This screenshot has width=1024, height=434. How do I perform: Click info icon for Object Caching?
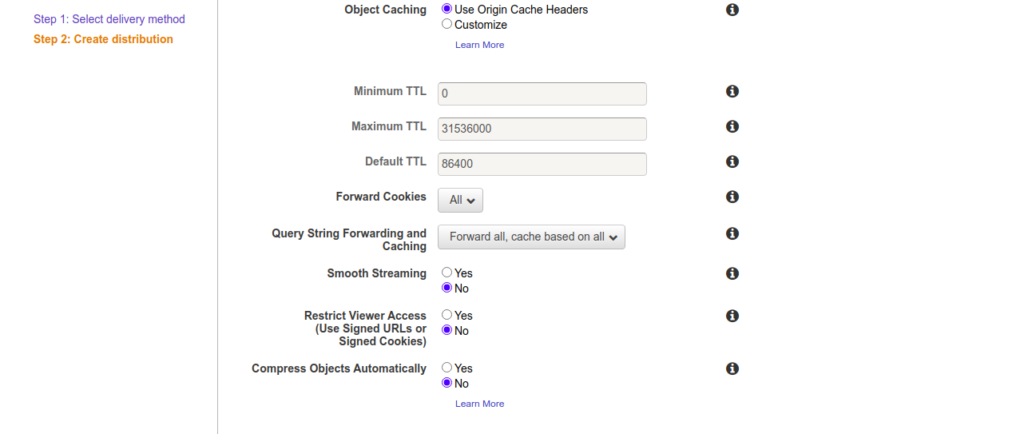tap(732, 9)
